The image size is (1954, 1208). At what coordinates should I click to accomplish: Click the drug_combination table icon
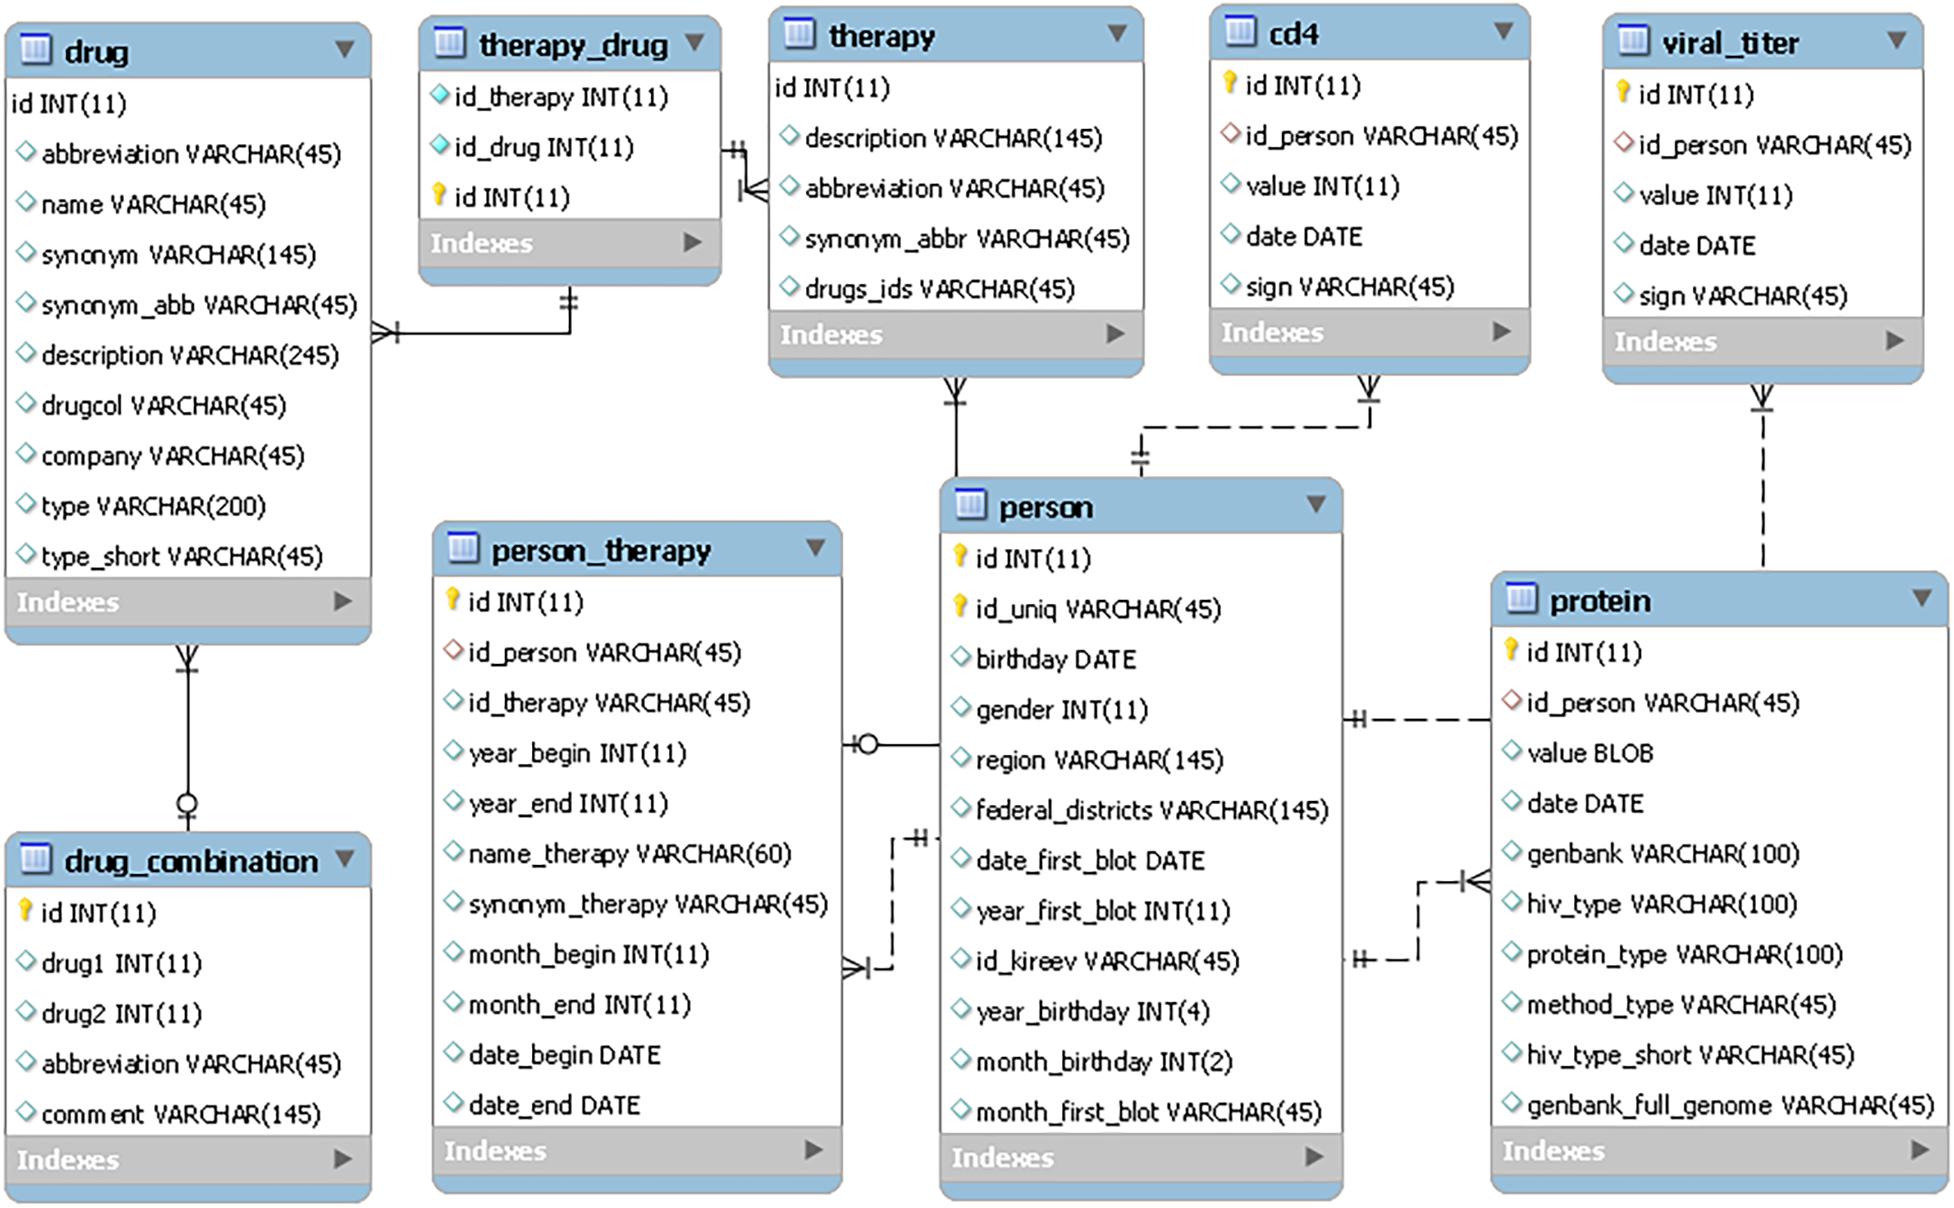35,858
